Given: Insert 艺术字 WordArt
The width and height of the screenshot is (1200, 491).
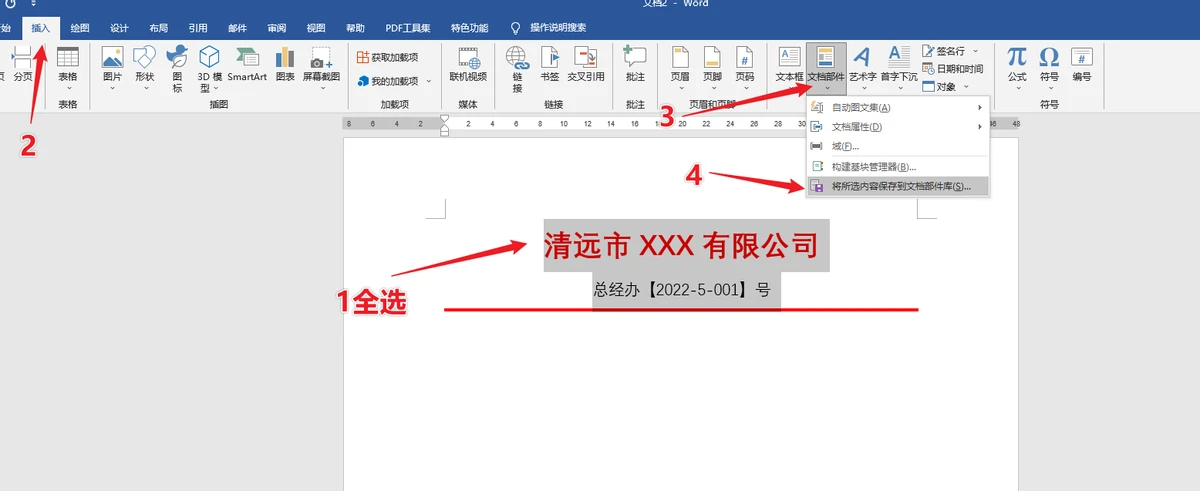Looking at the screenshot, I should point(862,68).
